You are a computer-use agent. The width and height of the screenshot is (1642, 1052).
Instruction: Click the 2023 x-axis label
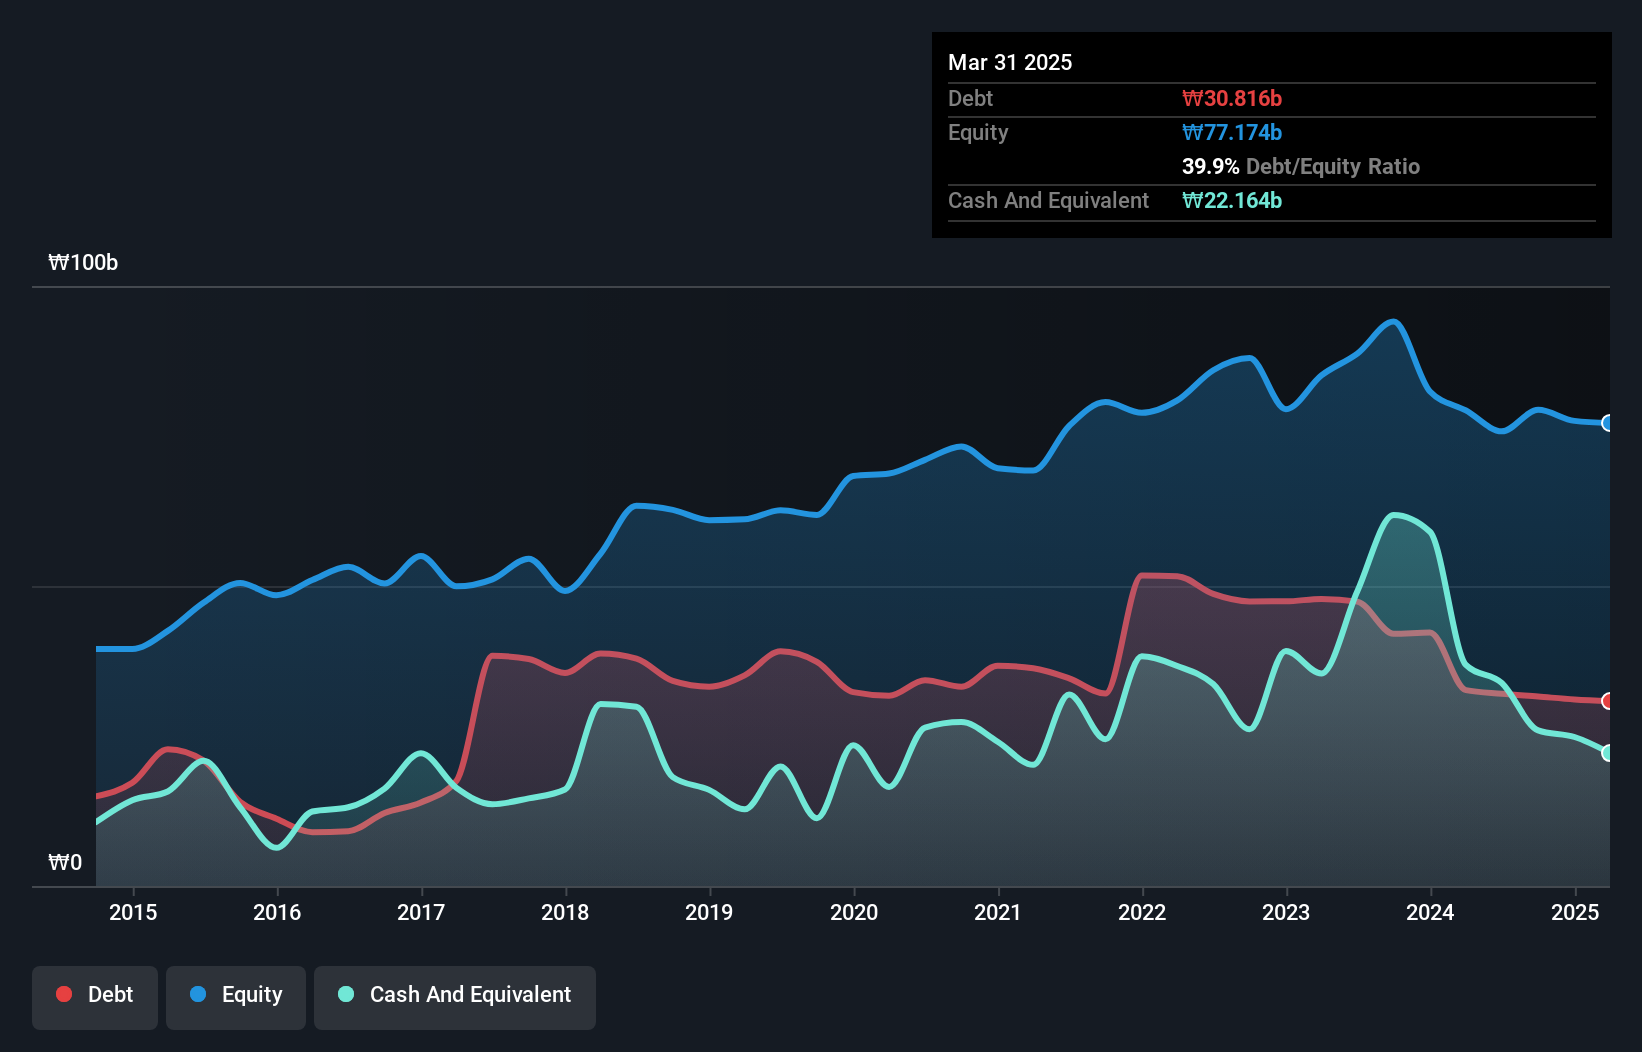point(1286,912)
